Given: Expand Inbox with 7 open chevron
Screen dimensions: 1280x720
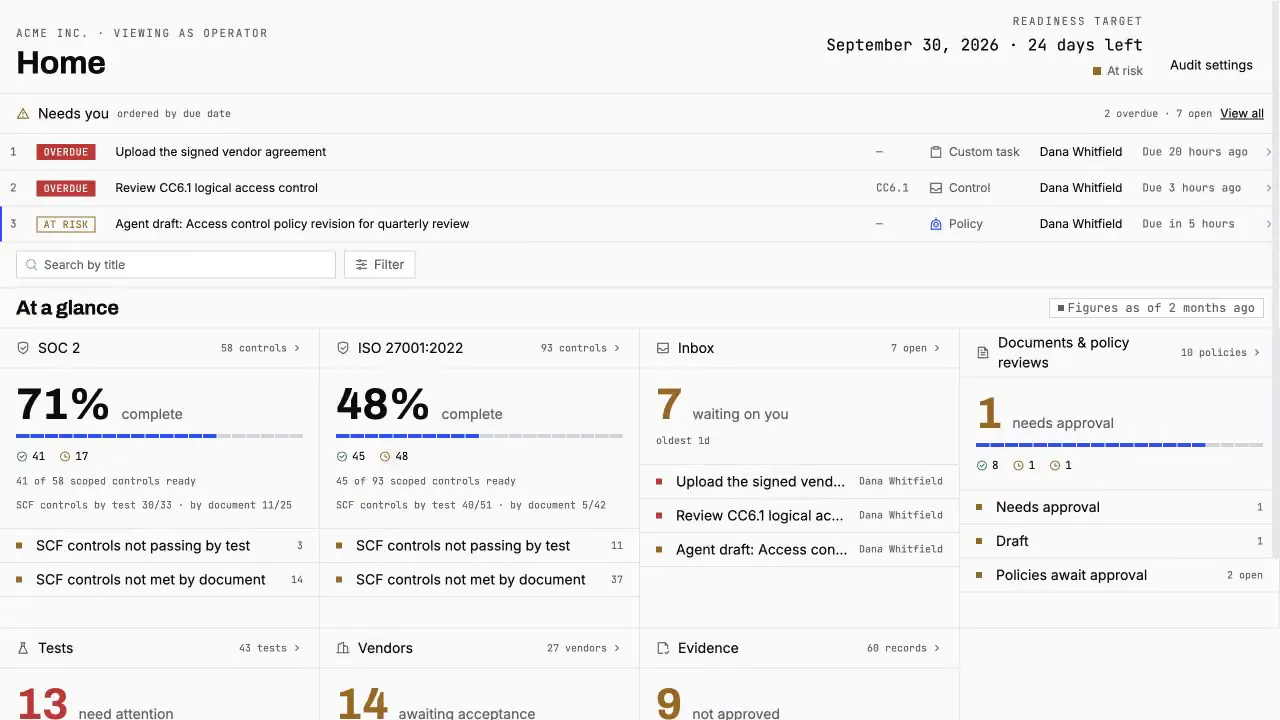Looking at the screenshot, I should [x=937, y=348].
